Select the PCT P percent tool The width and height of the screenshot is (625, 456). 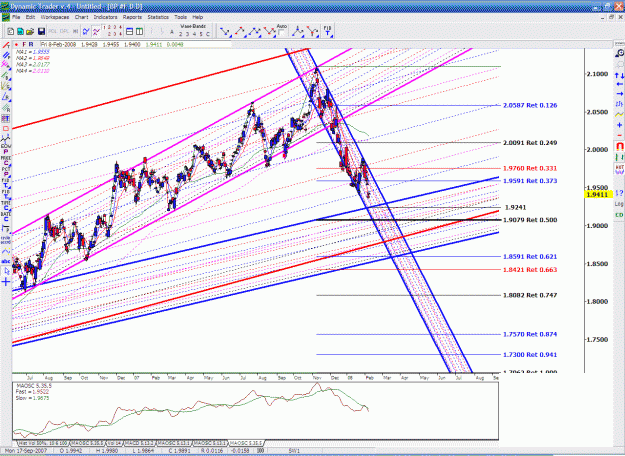[x=6, y=172]
